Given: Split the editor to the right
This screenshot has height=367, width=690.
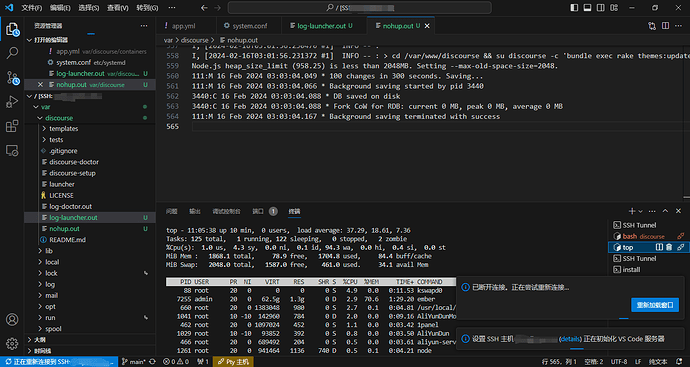Looking at the screenshot, I should click(x=665, y=26).
